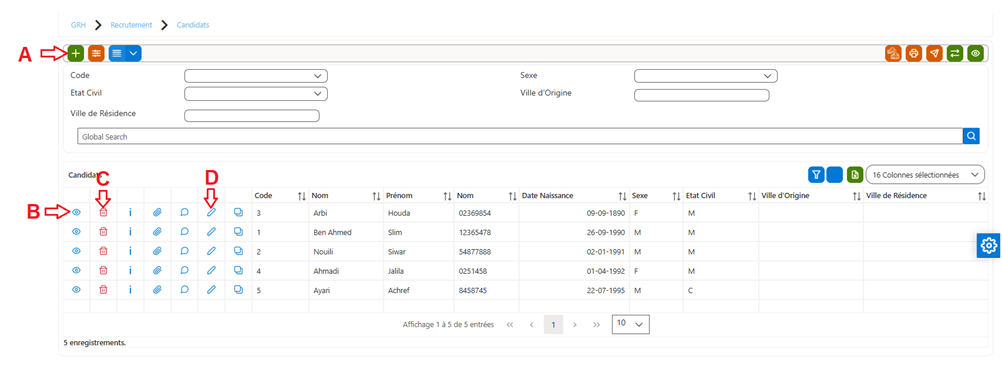Delete candidate Arbi Houda with trash icon

[x=103, y=212]
